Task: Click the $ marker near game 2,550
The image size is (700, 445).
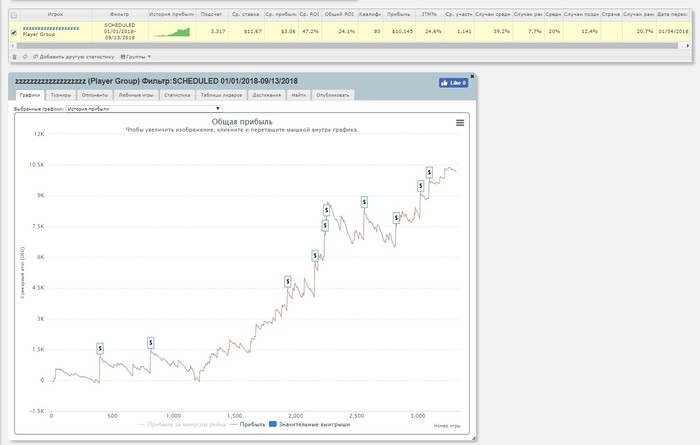Action: click(x=364, y=202)
